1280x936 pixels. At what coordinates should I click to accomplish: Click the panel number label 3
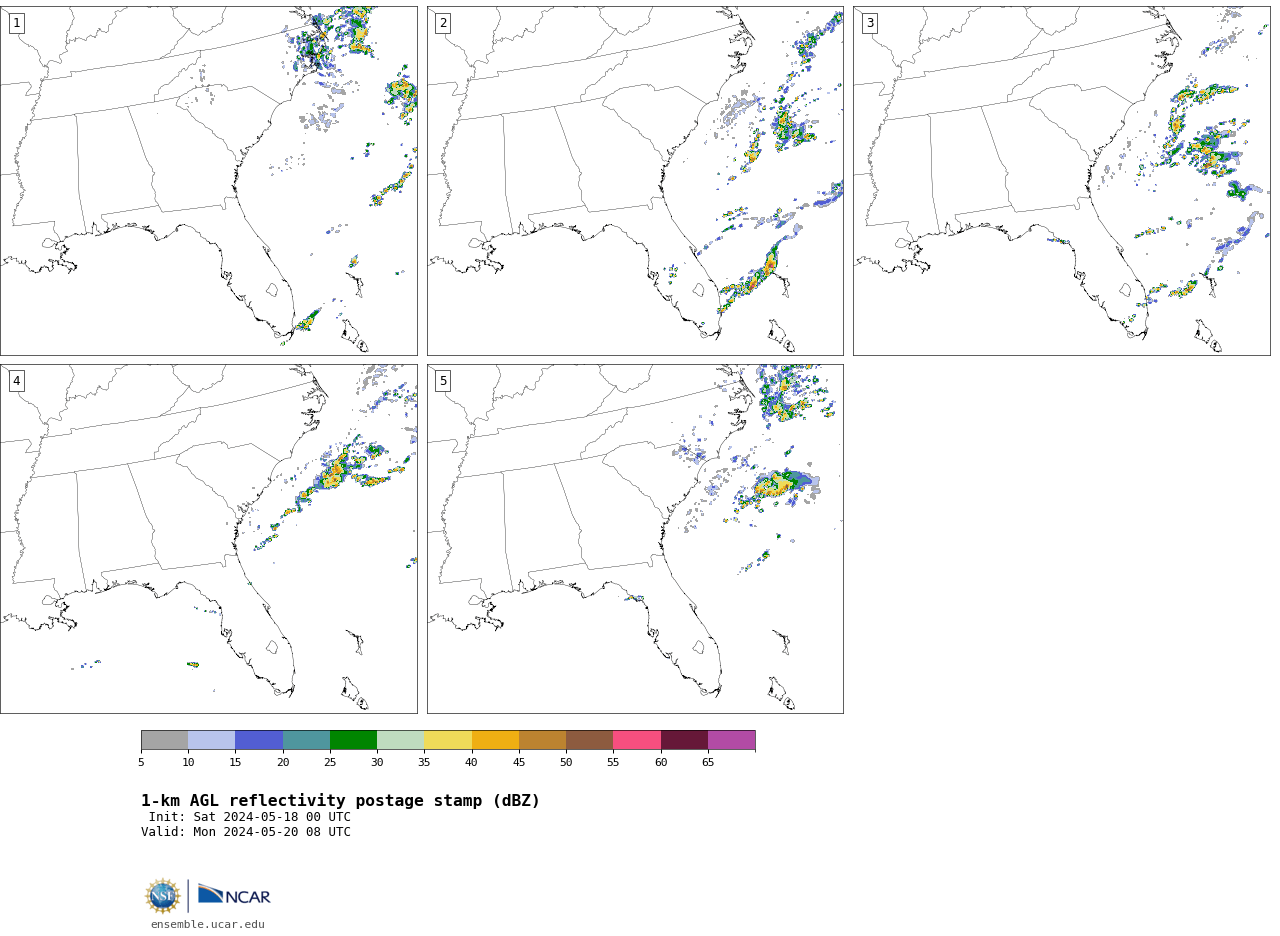click(870, 23)
